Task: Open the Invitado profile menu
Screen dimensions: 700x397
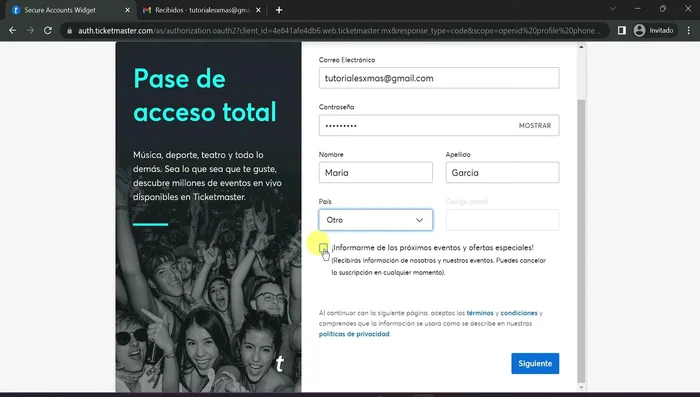Action: [654, 30]
